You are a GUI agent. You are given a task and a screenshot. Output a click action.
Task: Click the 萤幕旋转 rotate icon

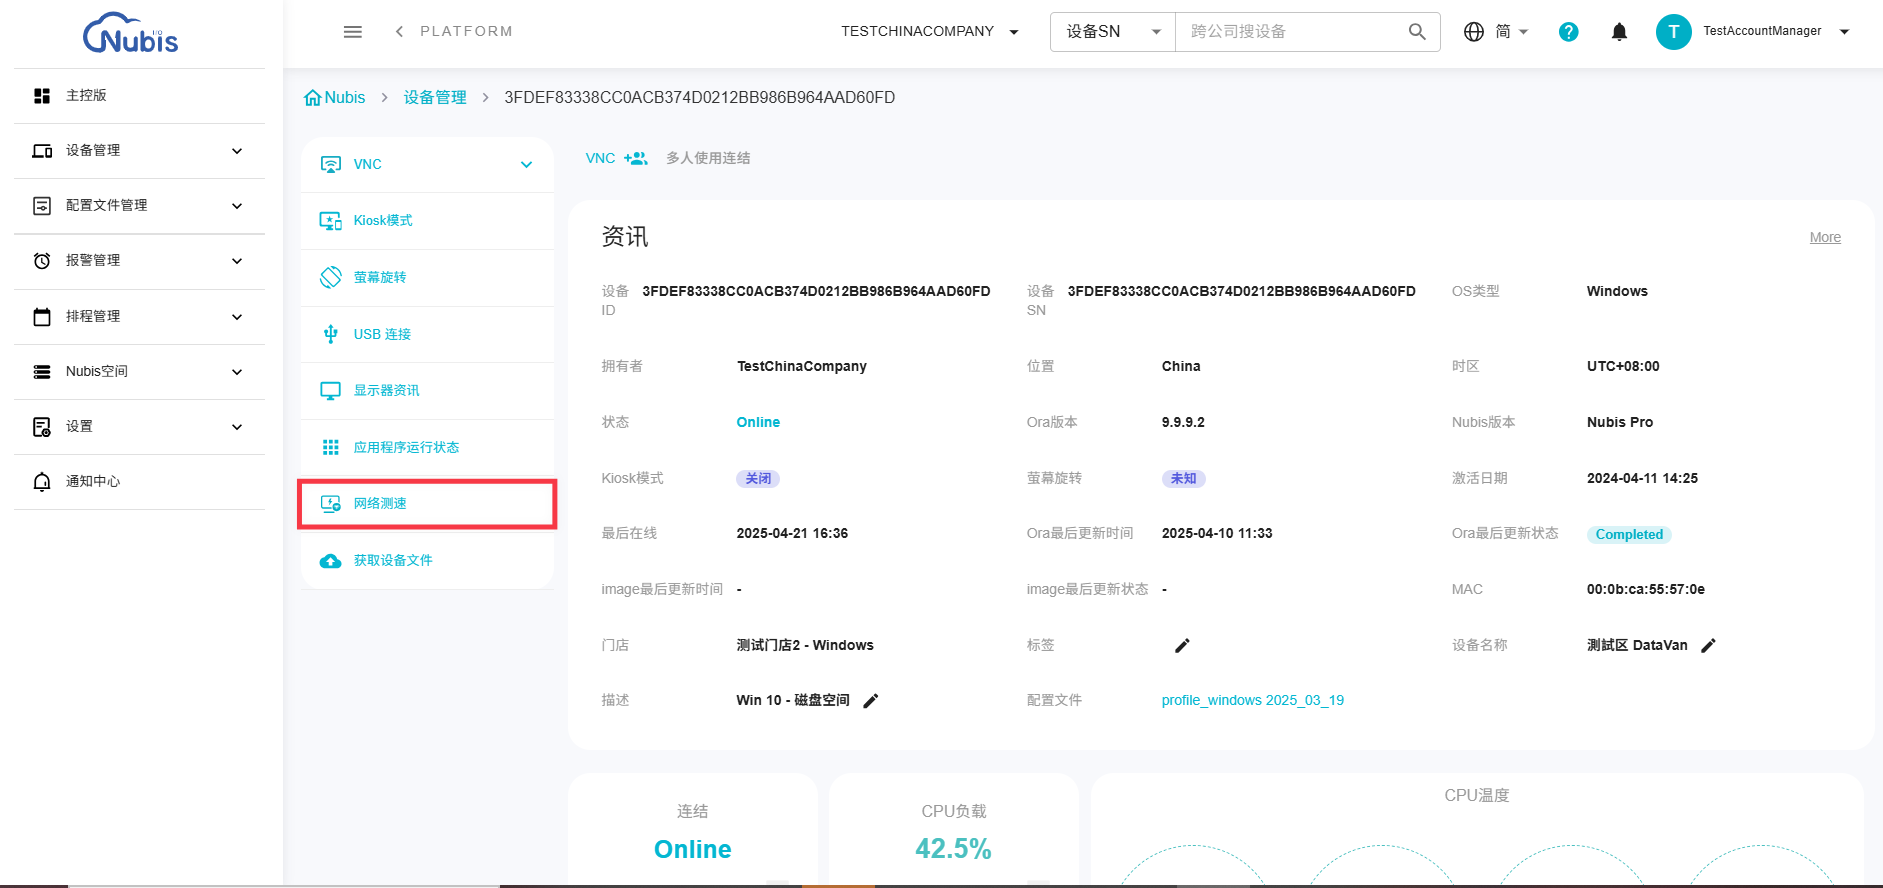330,277
